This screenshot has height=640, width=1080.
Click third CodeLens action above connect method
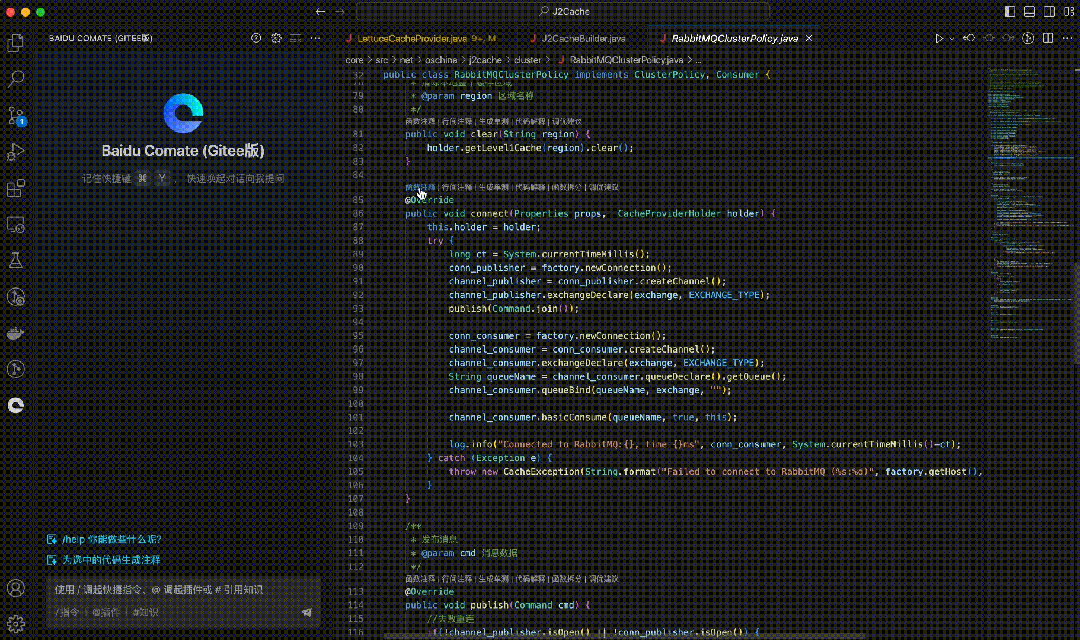click(493, 187)
